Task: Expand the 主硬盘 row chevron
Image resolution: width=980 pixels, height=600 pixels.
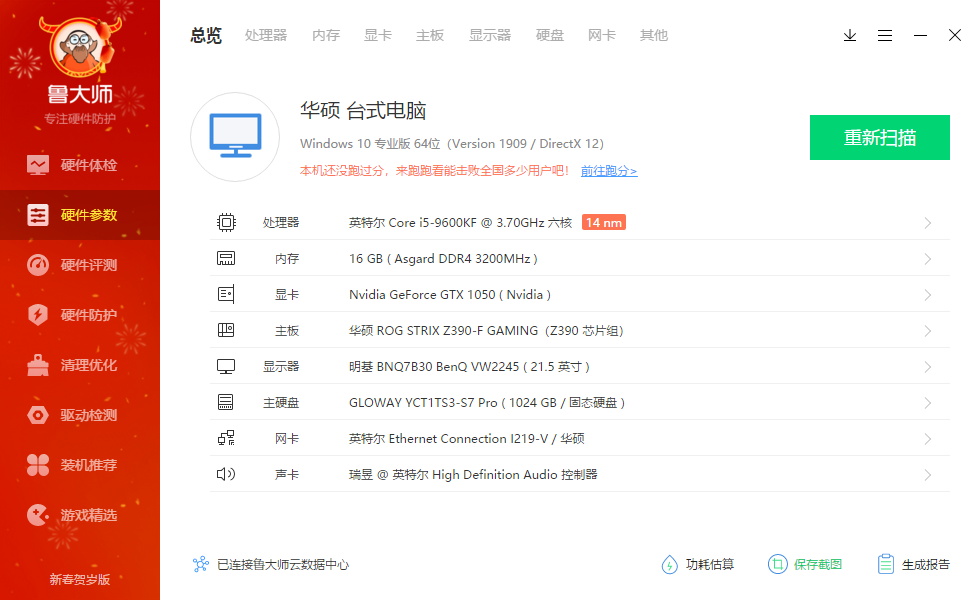Action: [x=928, y=403]
